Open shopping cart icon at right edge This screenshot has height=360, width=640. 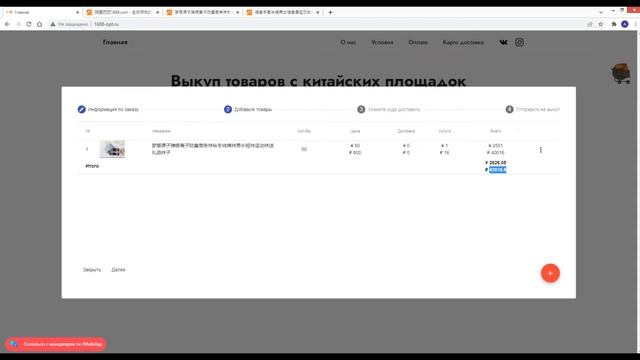pyautogui.click(x=621, y=73)
